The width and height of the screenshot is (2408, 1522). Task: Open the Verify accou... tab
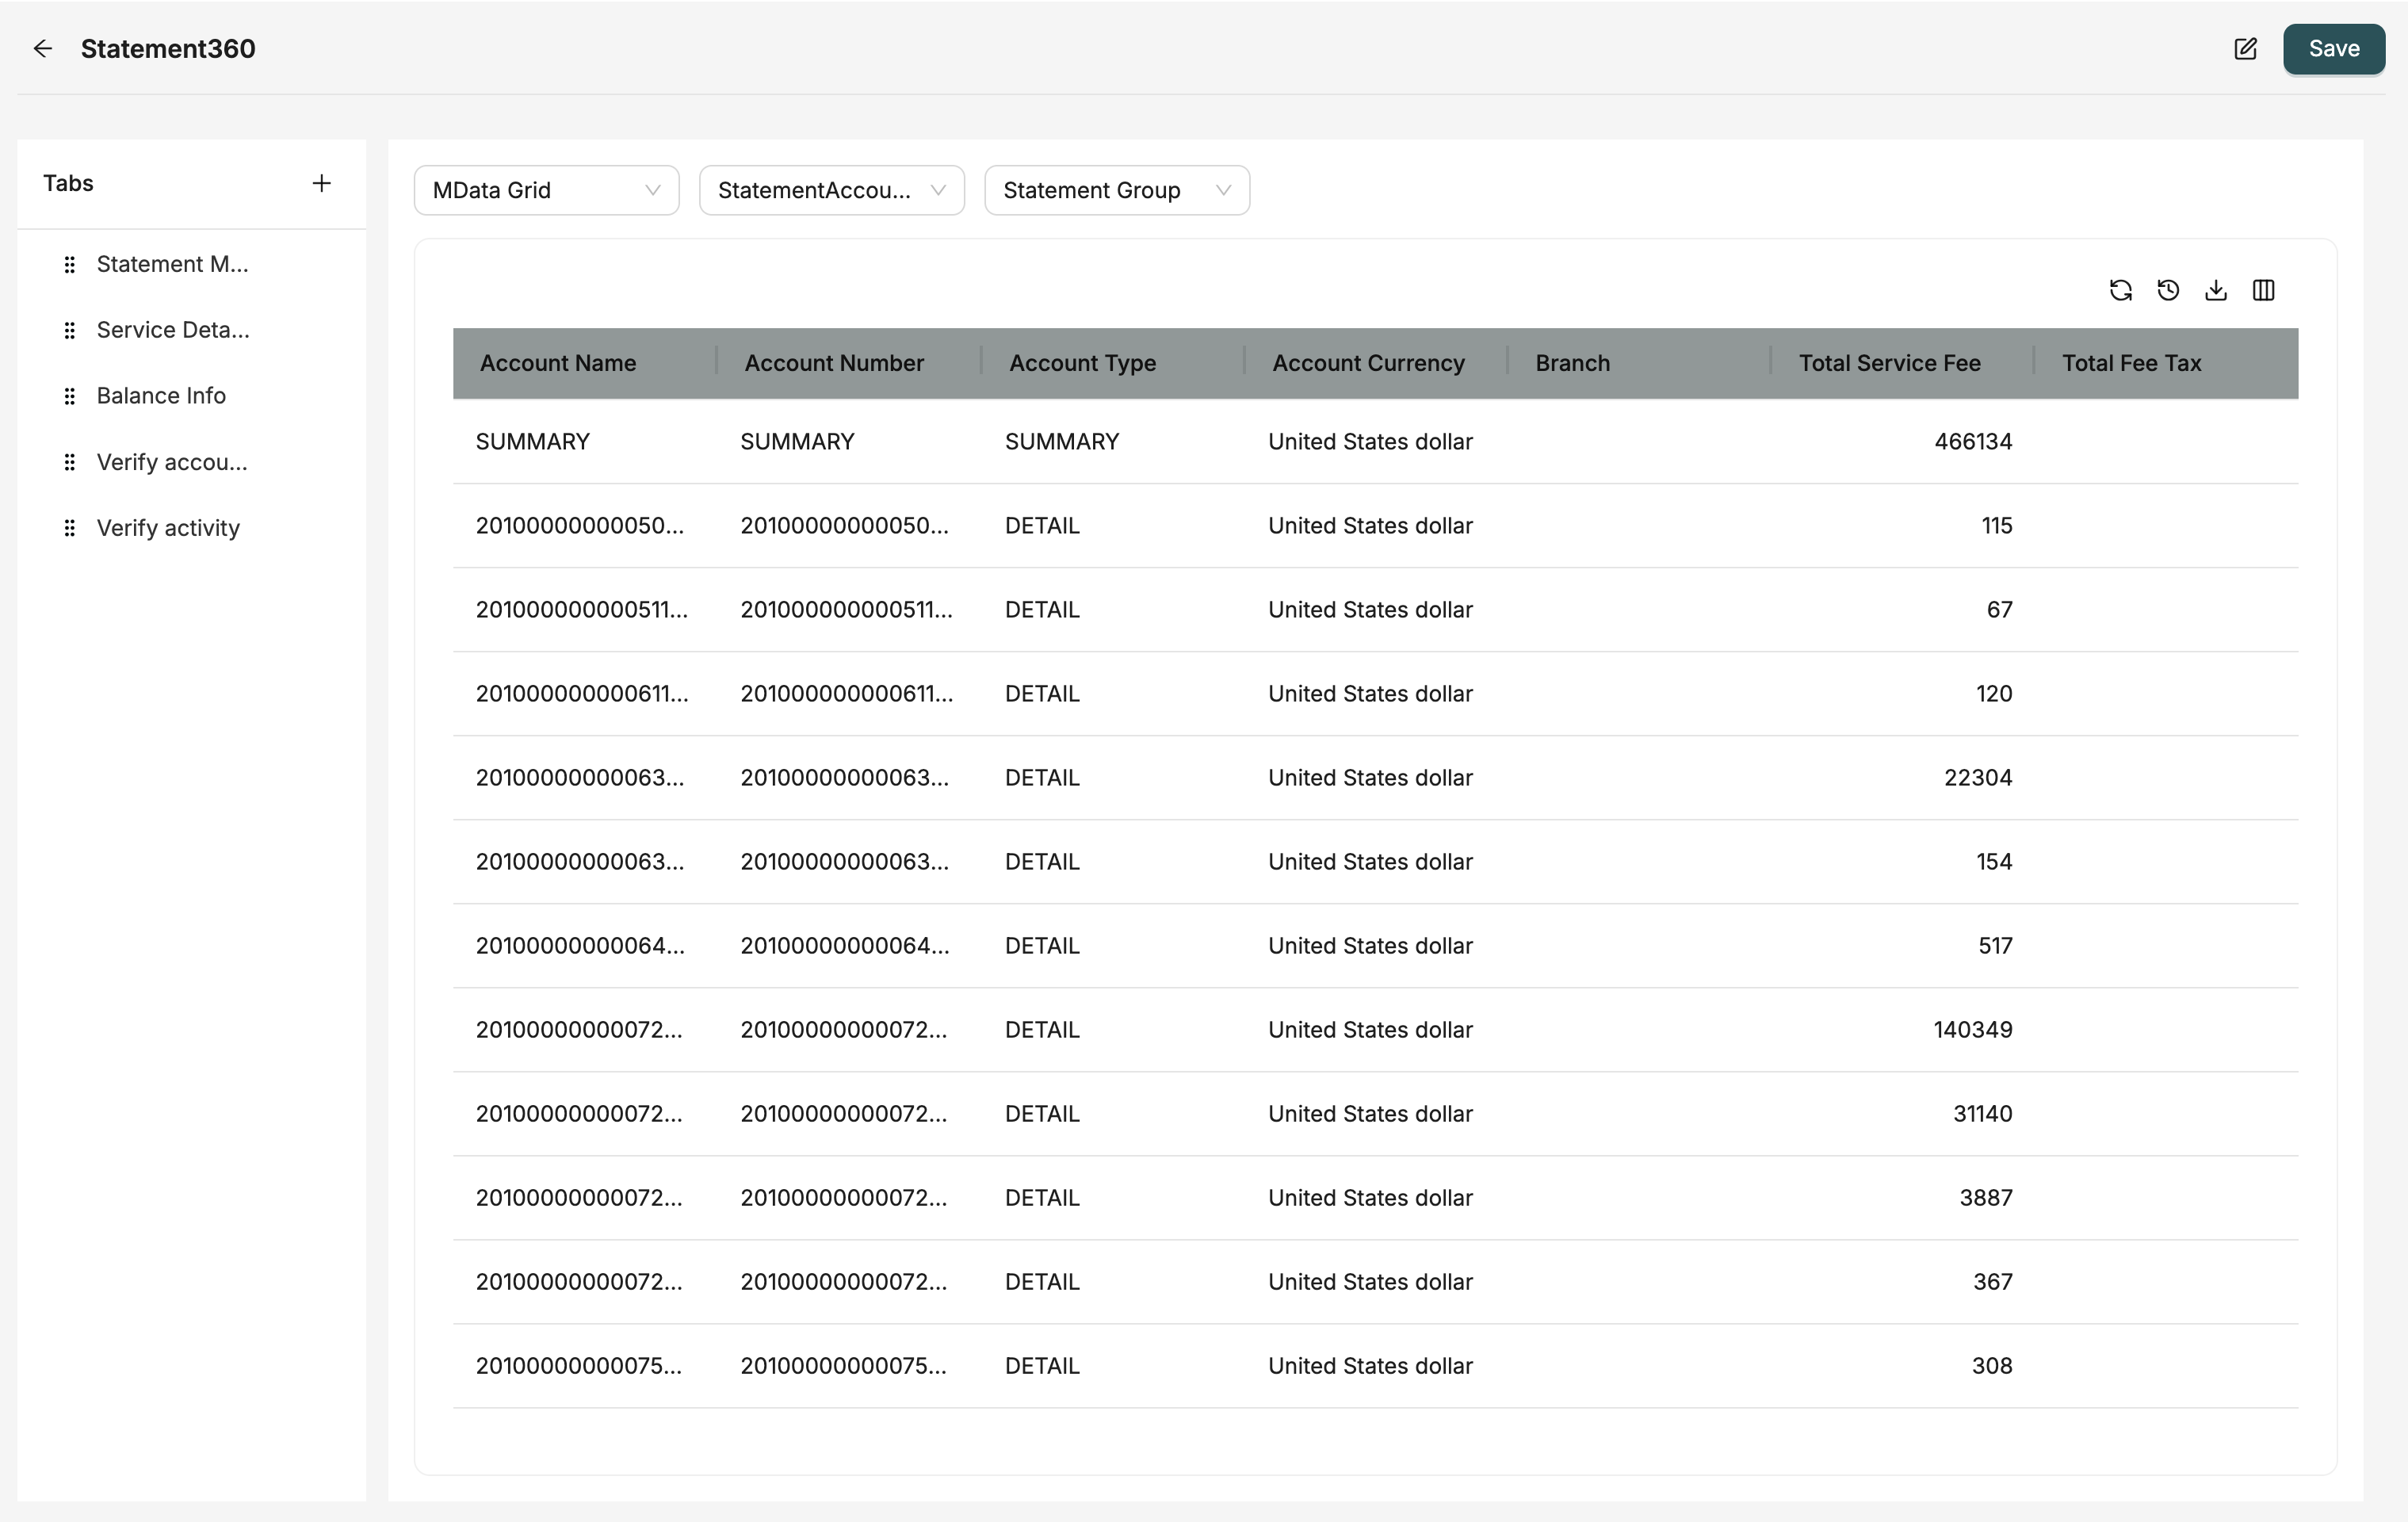coord(172,462)
